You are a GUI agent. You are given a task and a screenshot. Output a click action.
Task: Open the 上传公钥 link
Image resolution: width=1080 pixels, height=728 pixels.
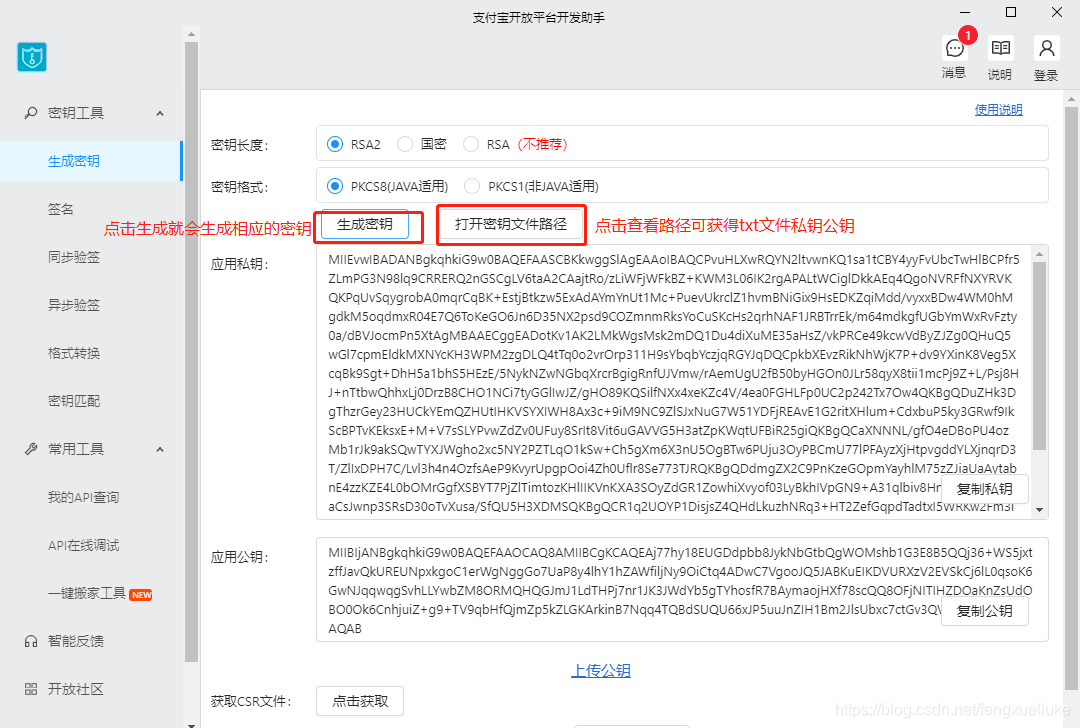click(600, 671)
